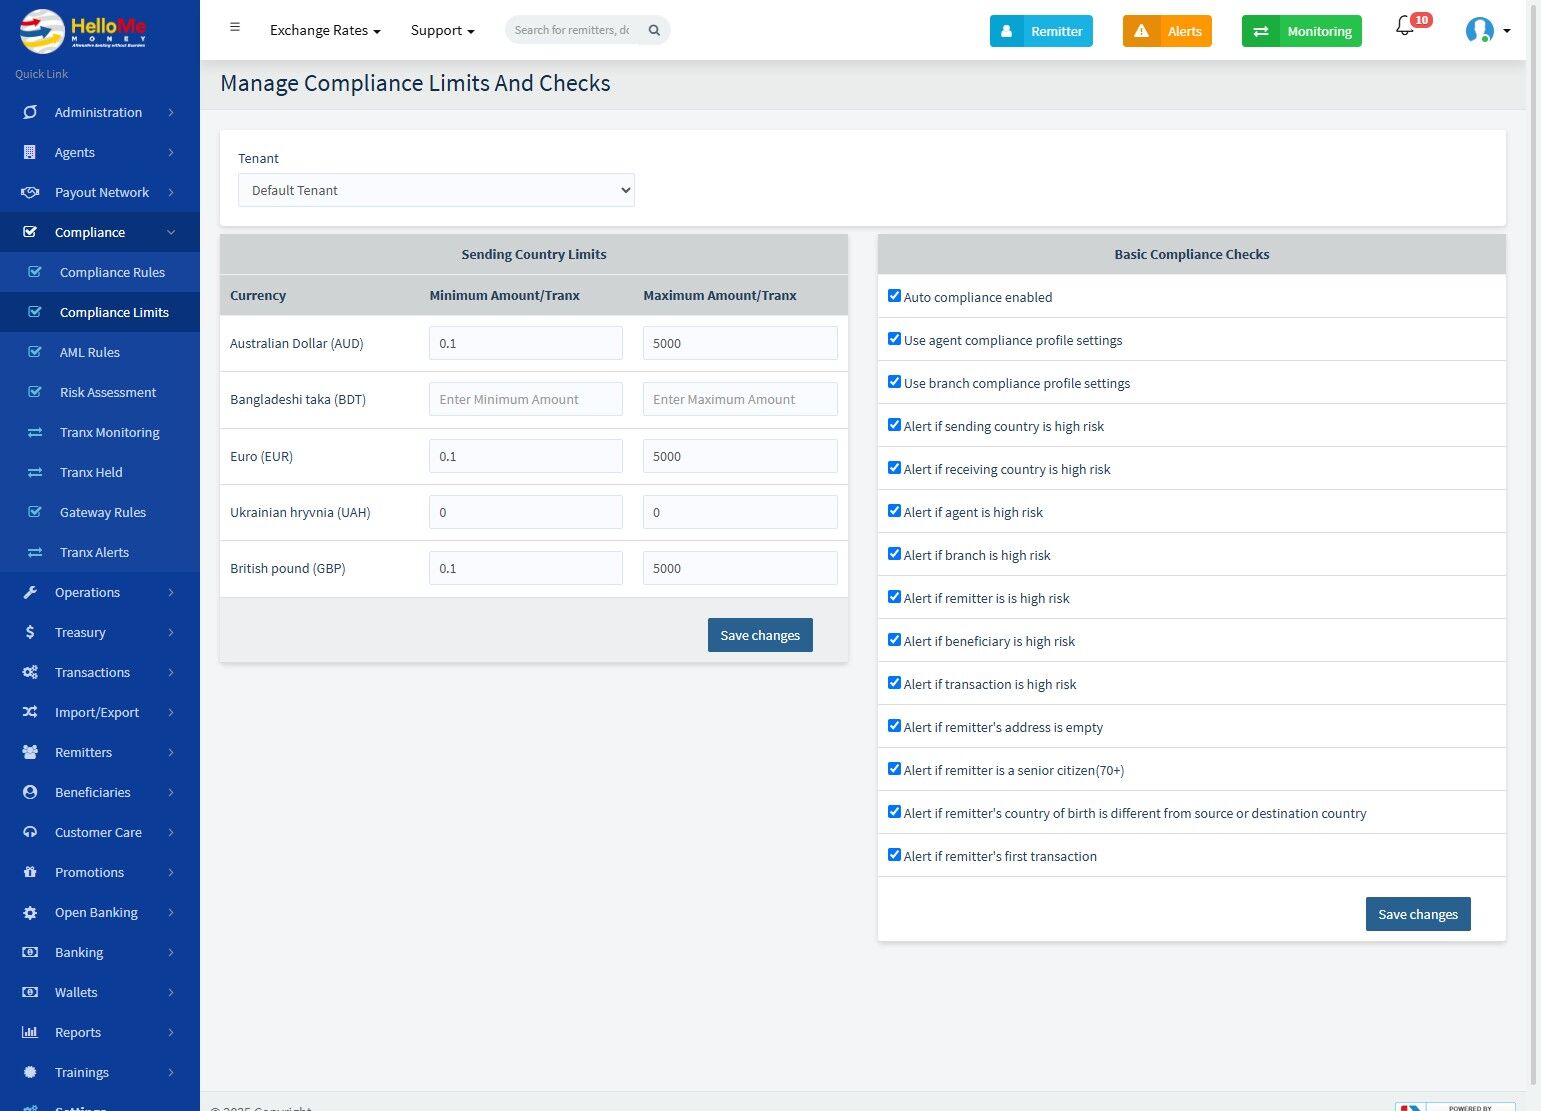Click the Quick Link label

42,74
